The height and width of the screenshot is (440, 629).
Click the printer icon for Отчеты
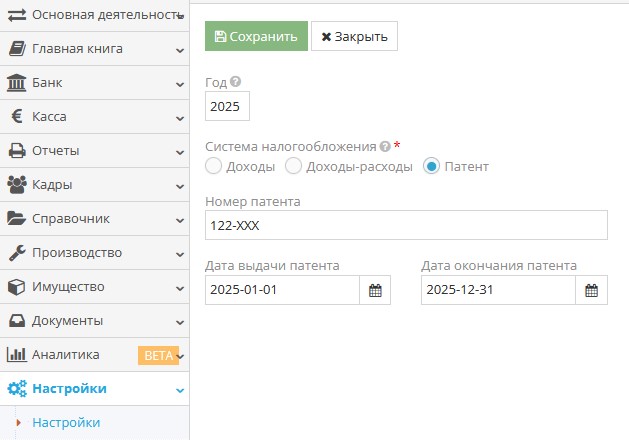pos(17,151)
